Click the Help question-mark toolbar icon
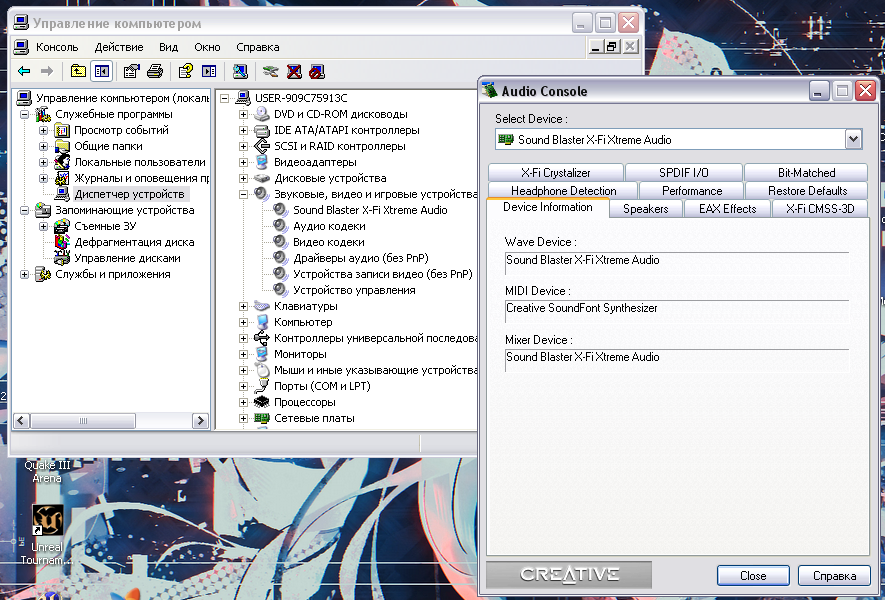 point(186,71)
